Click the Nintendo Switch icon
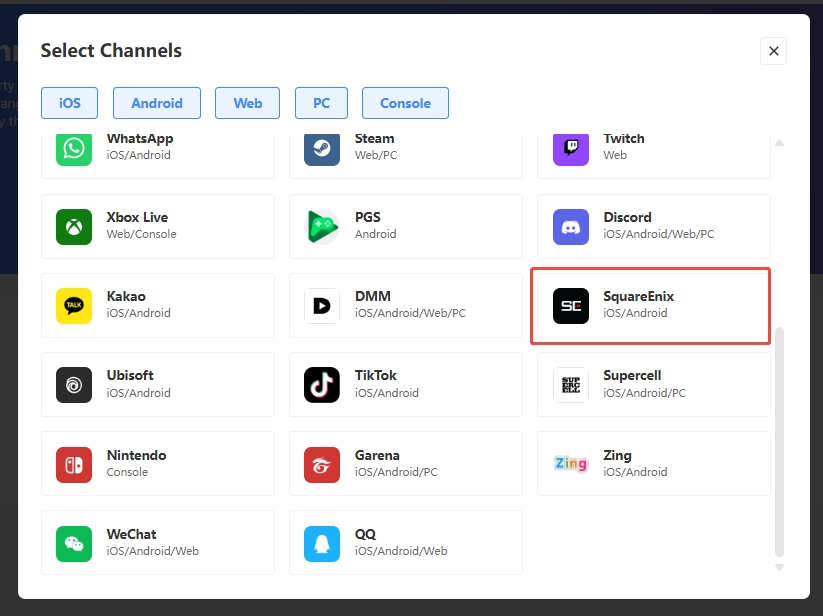 point(74,464)
